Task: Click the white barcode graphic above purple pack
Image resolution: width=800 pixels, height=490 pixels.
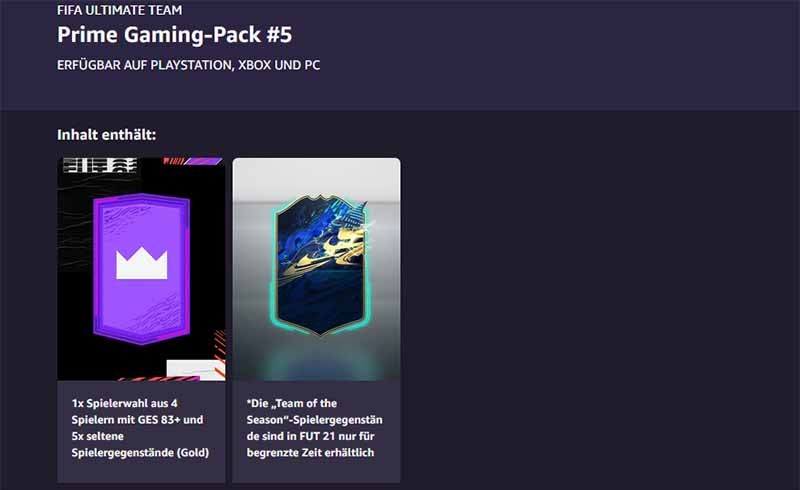Action: point(100,165)
